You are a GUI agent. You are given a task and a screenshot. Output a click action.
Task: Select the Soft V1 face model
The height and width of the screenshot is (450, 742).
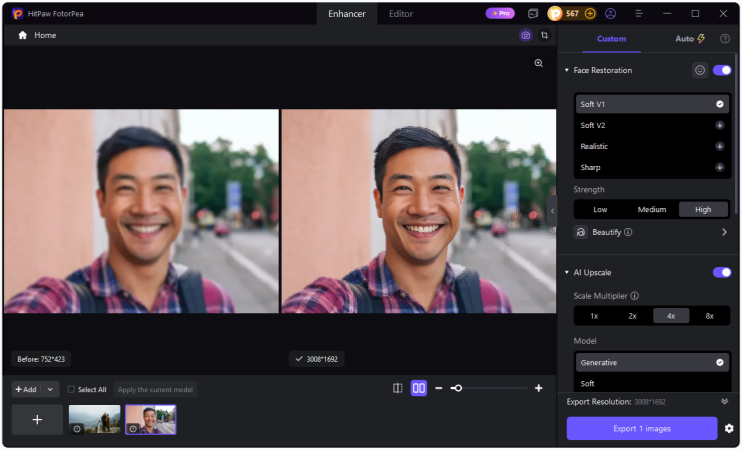coord(652,104)
